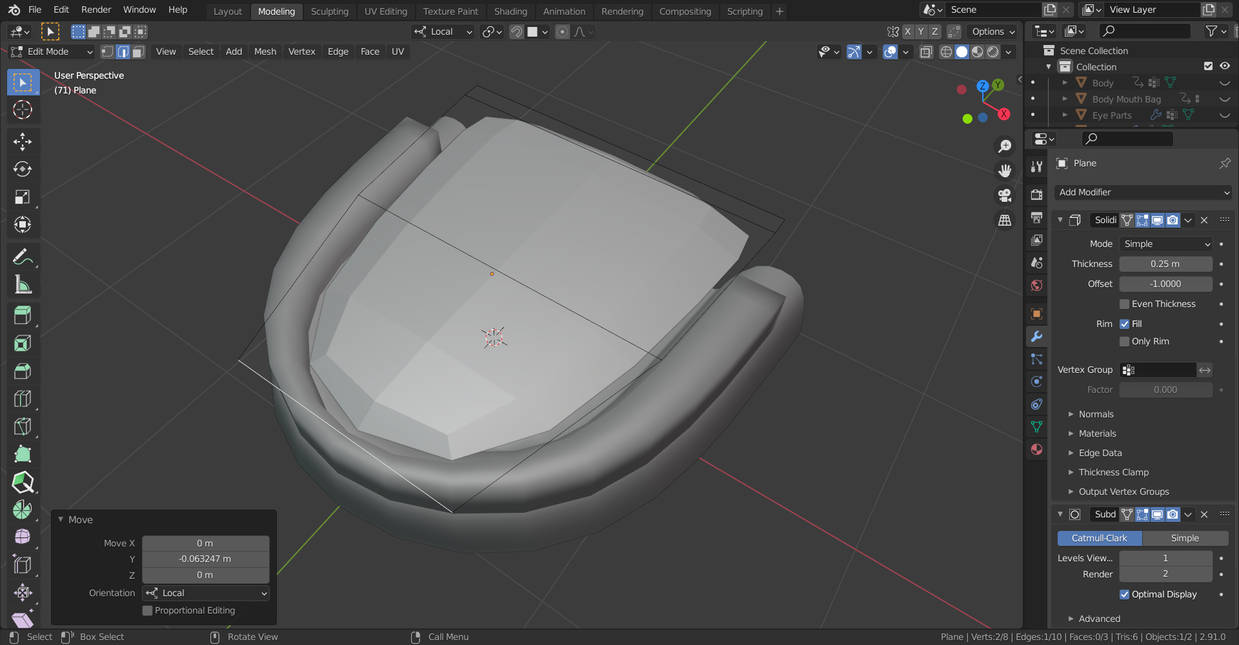This screenshot has height=645, width=1239.
Task: Enable the Even Thickness checkbox
Action: (x=1124, y=304)
